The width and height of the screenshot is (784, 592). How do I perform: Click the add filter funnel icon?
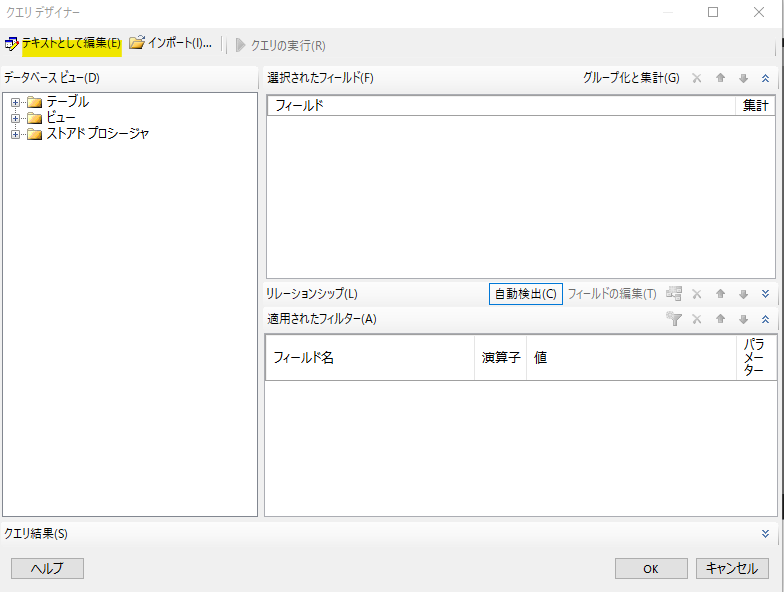[x=674, y=319]
